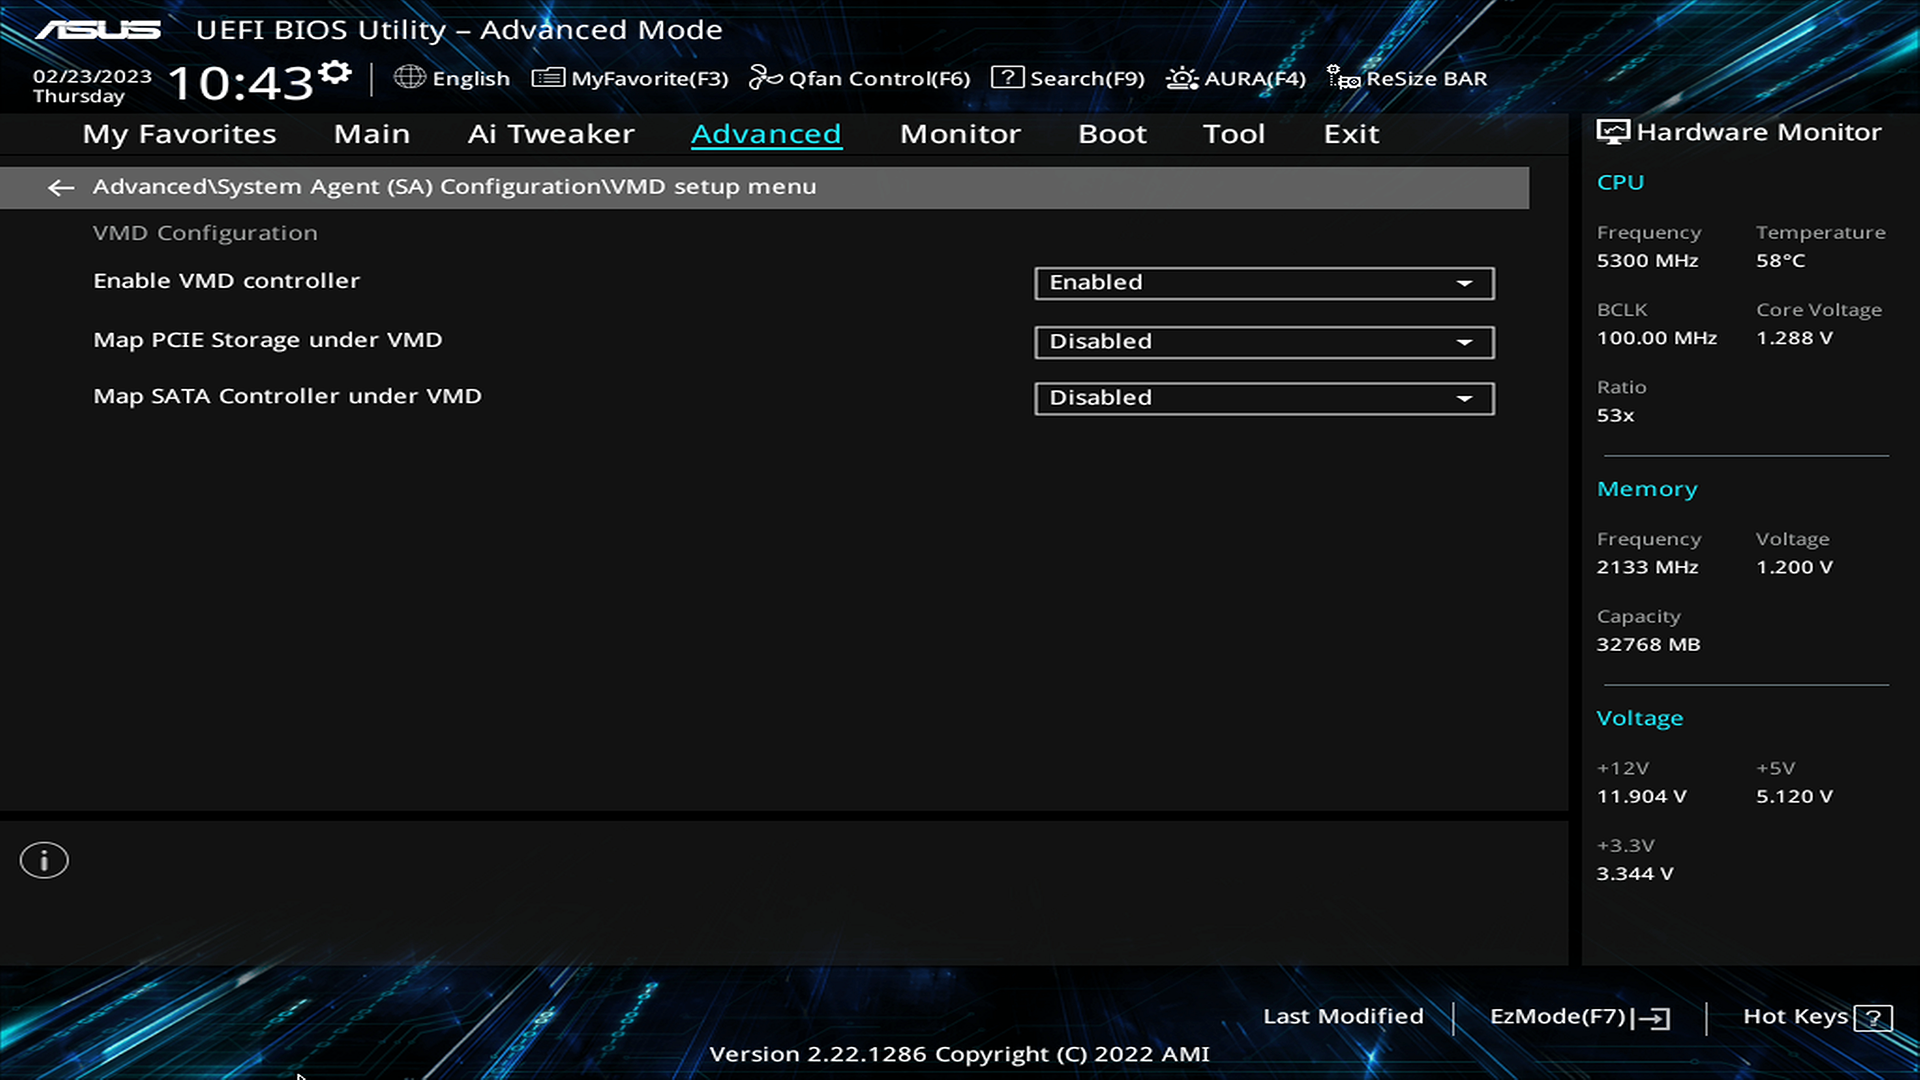Expand the Enable VMD controller dropdown
Viewport: 1920px width, 1080px height.
(1464, 281)
